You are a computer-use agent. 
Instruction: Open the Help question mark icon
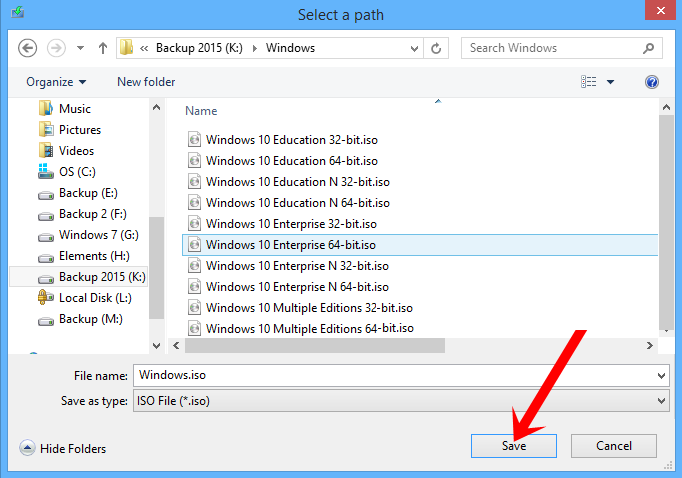coord(652,82)
